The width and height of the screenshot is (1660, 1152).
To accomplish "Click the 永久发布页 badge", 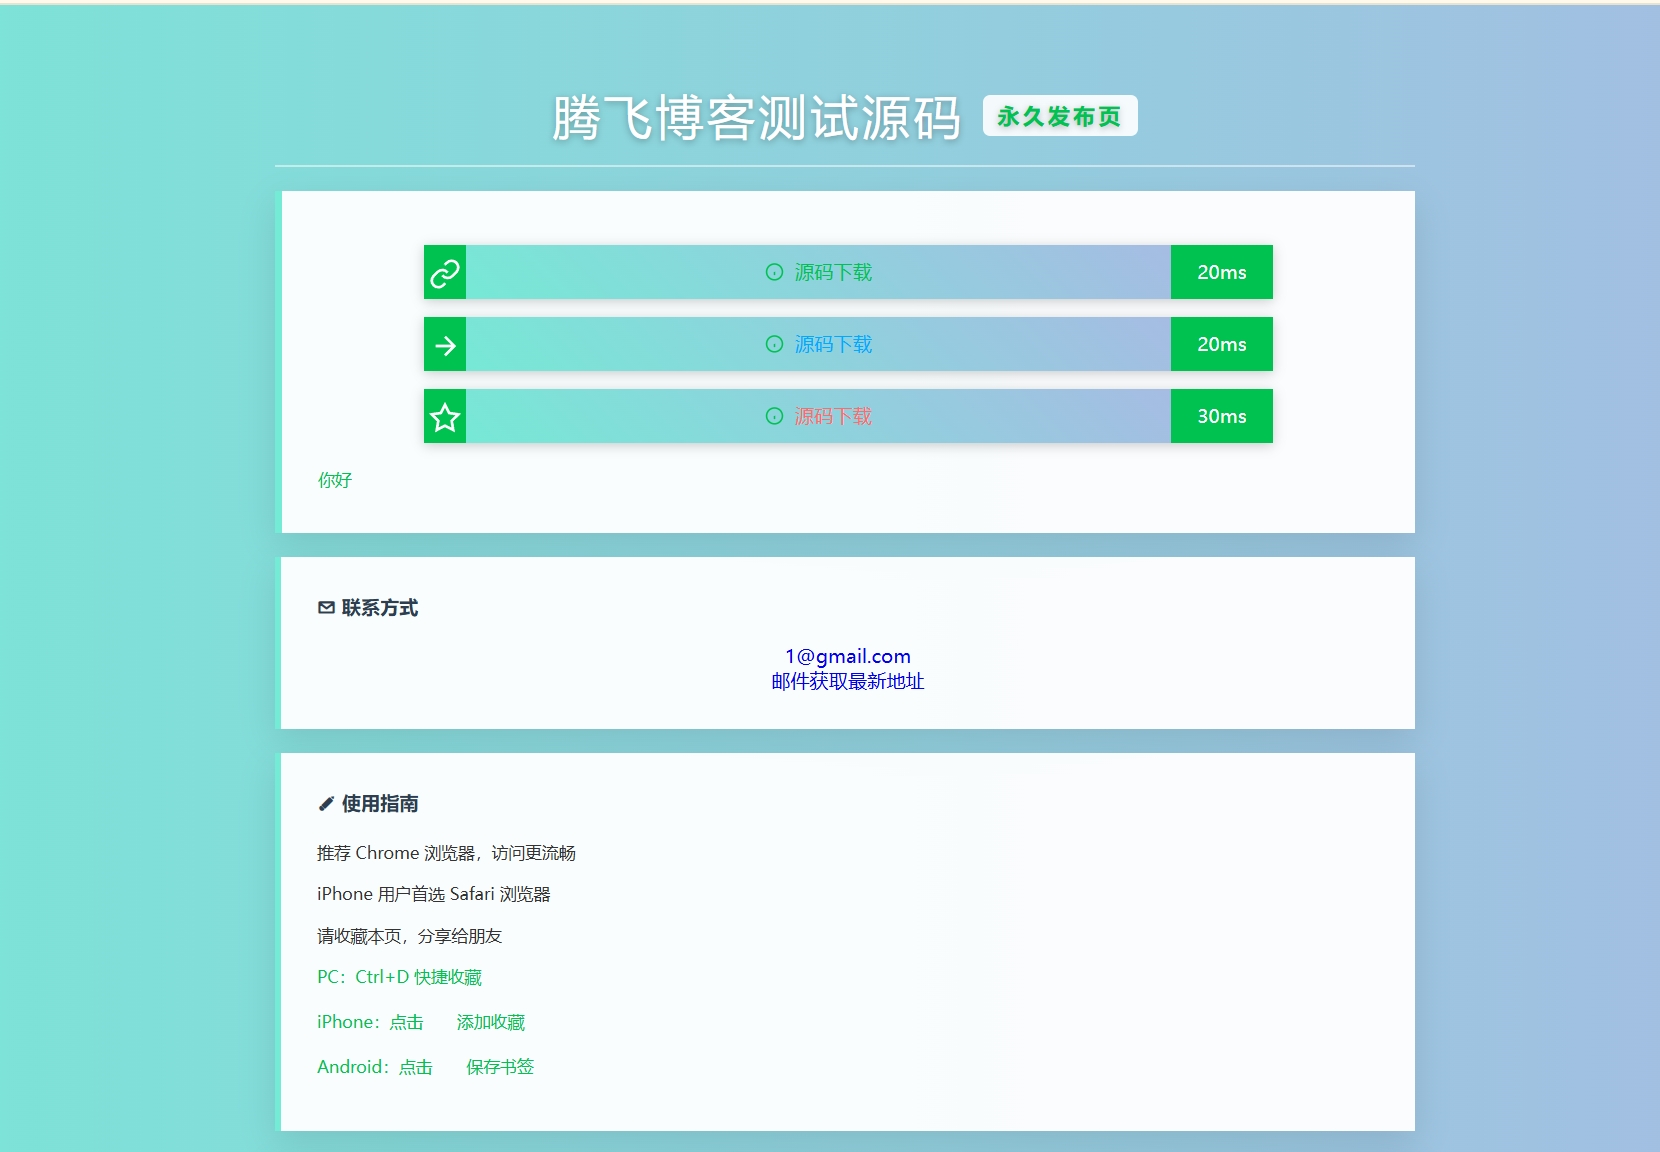I will 1060,116.
